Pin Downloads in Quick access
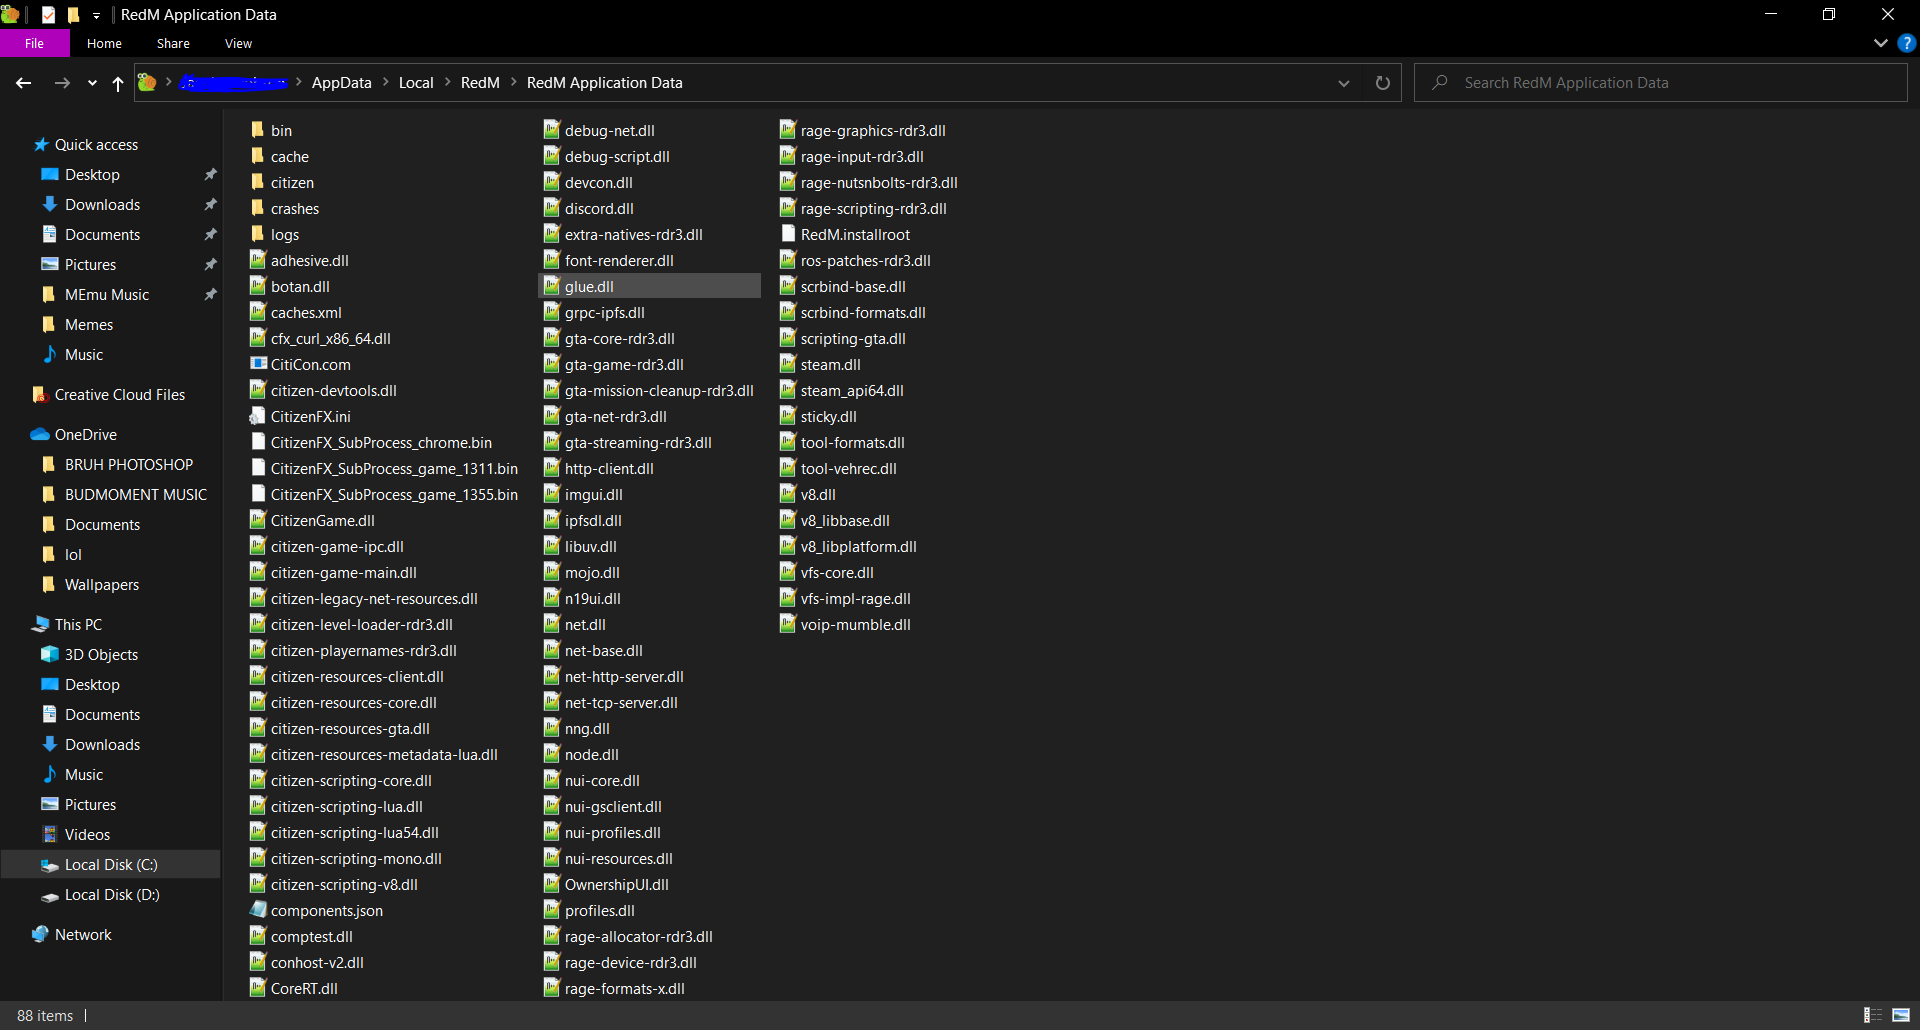Viewport: 1920px width, 1030px height. [x=211, y=204]
